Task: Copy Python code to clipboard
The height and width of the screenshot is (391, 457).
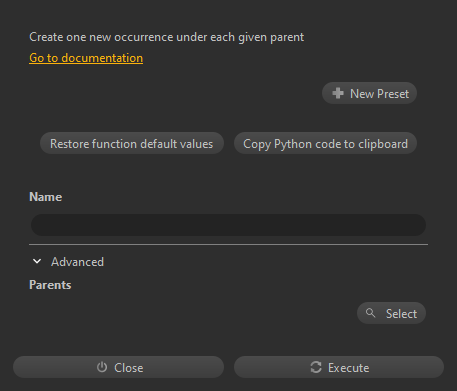Action: point(325,143)
